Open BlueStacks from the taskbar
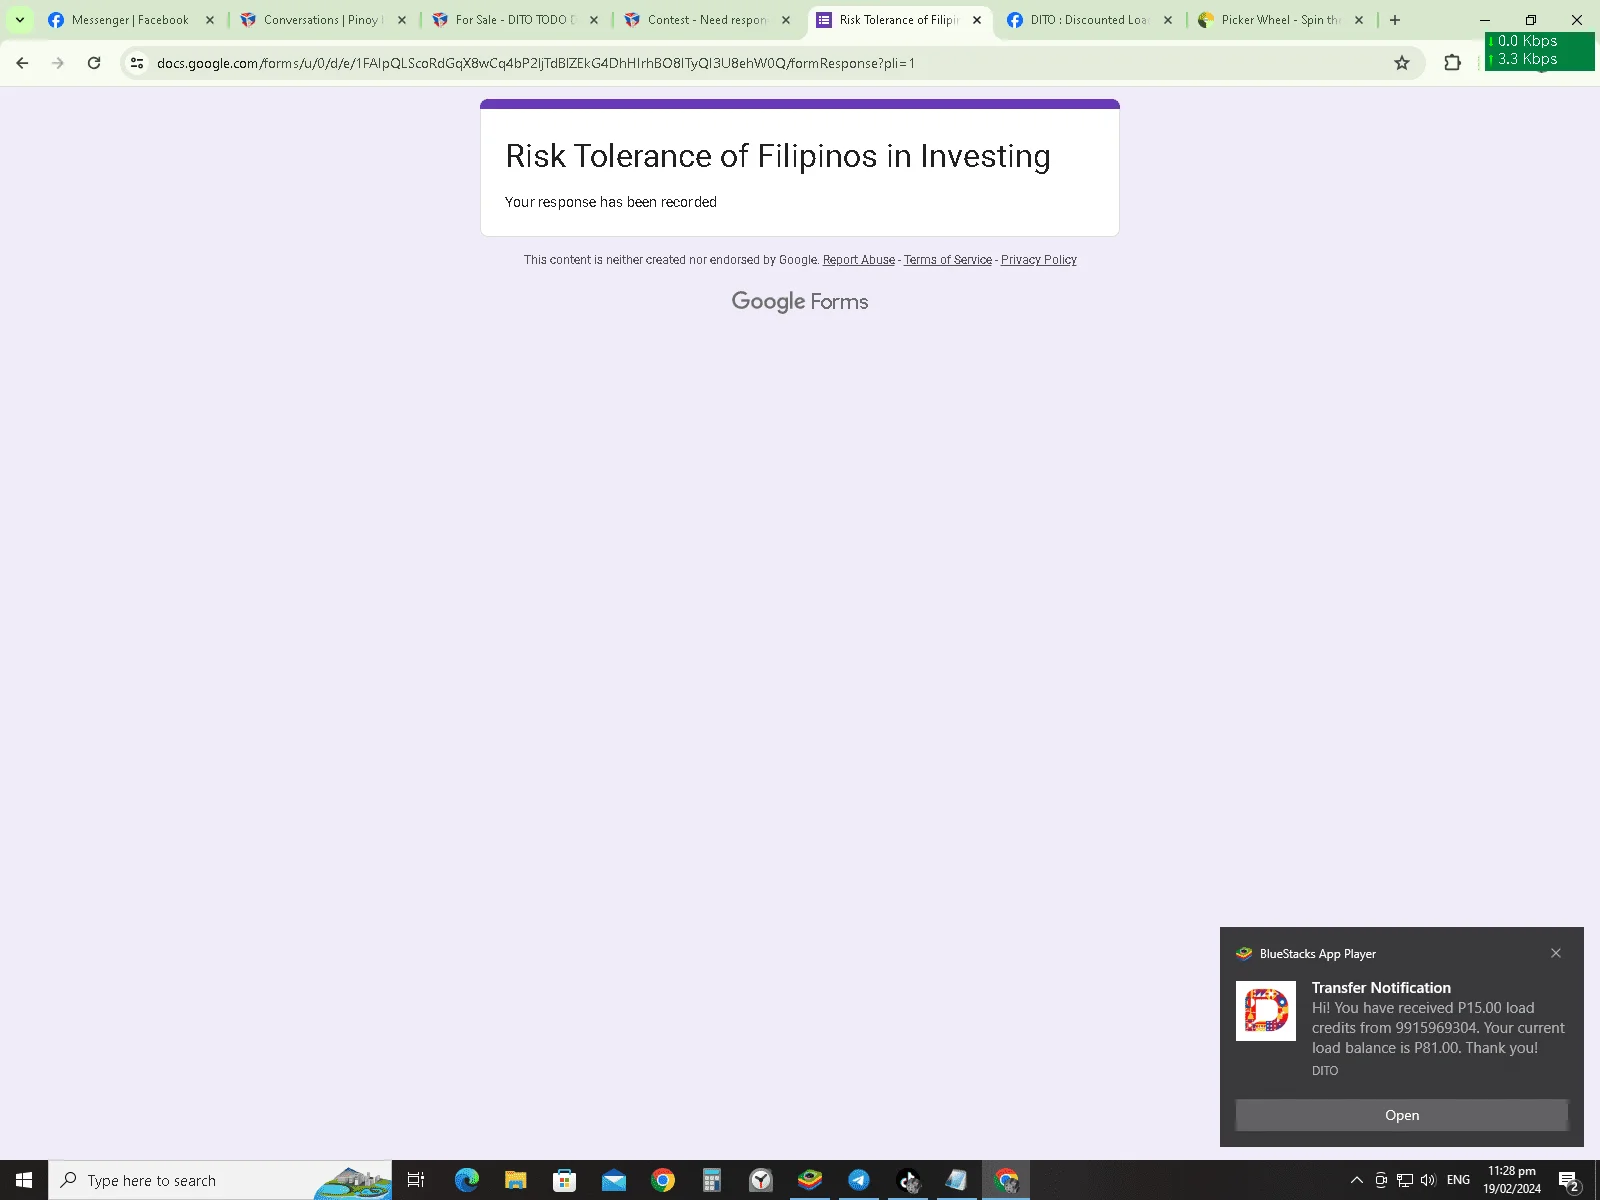 [810, 1180]
